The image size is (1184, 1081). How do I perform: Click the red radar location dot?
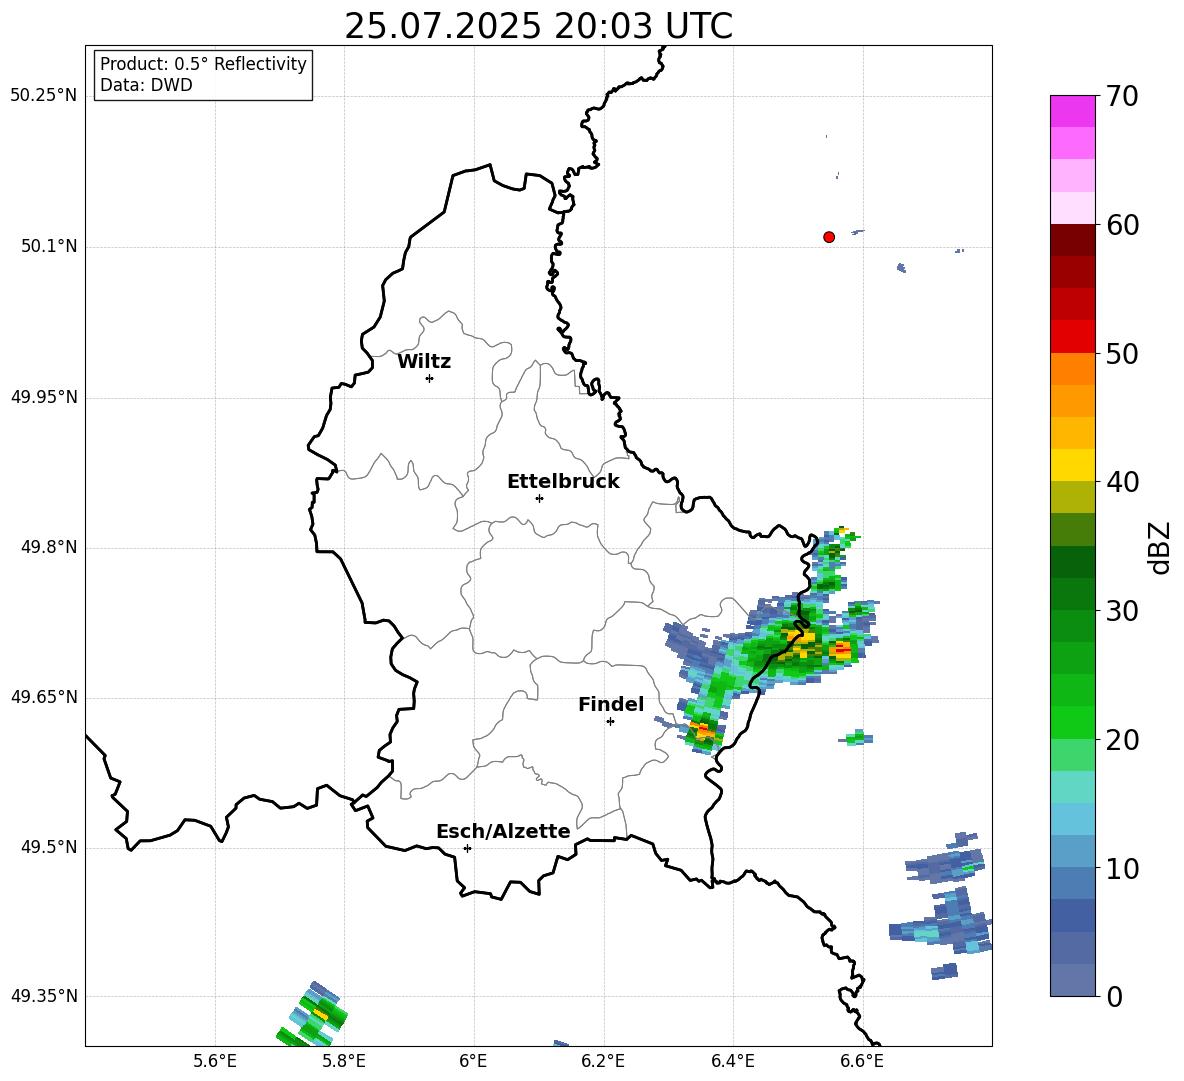(829, 237)
